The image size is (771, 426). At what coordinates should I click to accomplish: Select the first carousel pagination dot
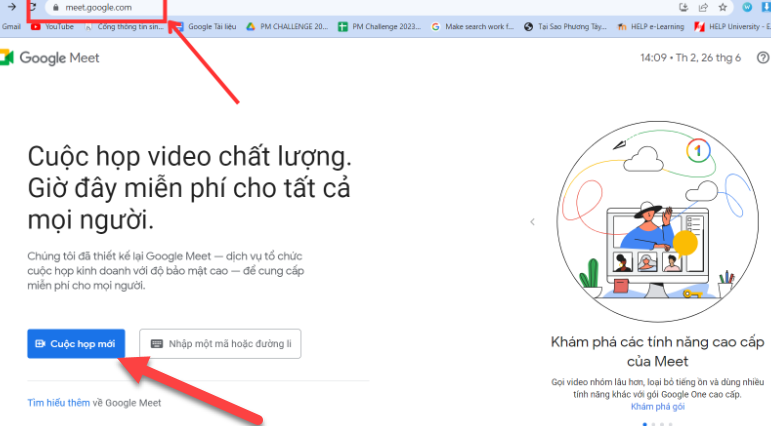click(x=643, y=423)
